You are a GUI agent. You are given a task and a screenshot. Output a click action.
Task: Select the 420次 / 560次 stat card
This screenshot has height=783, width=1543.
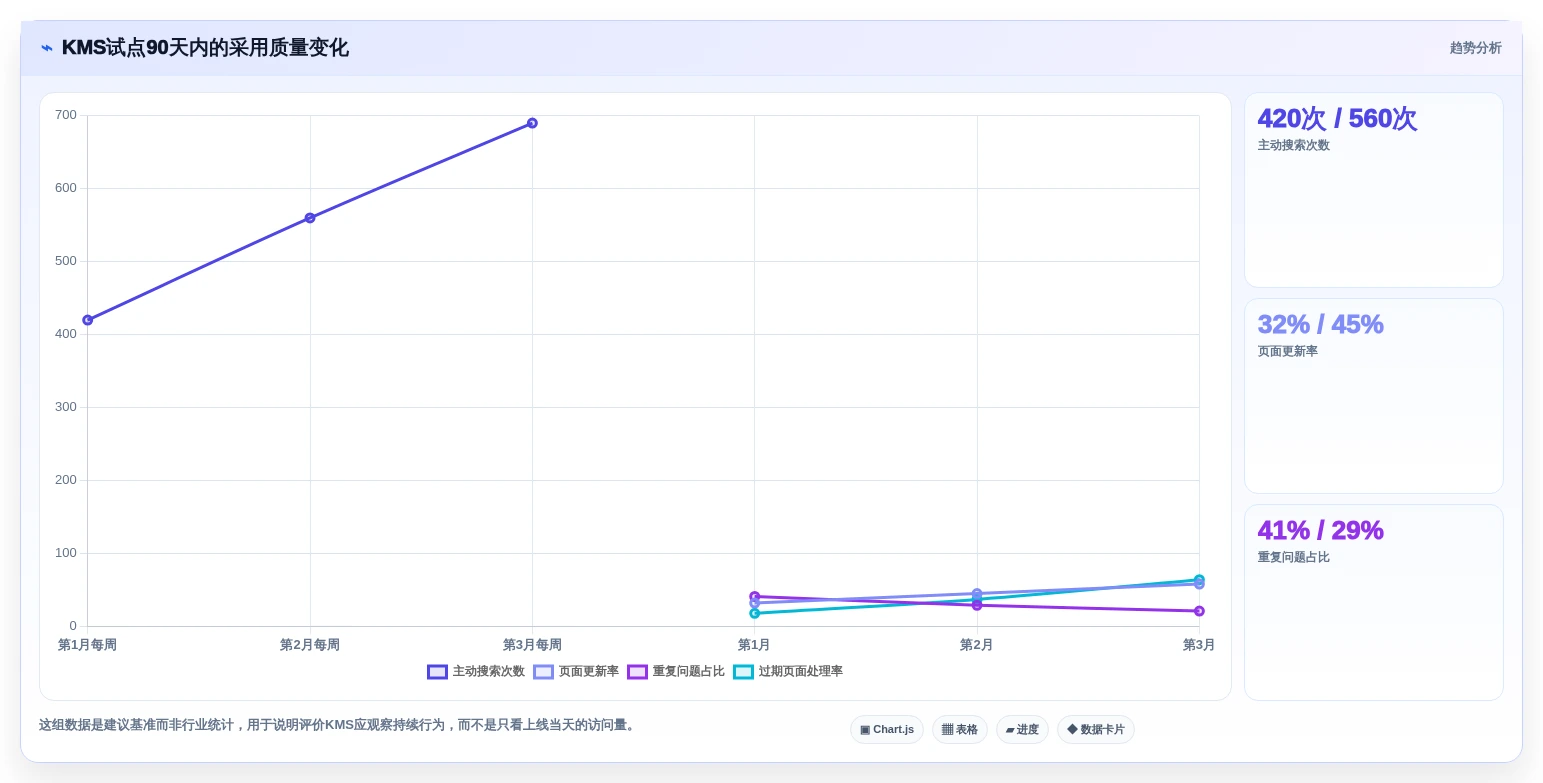(x=1374, y=190)
